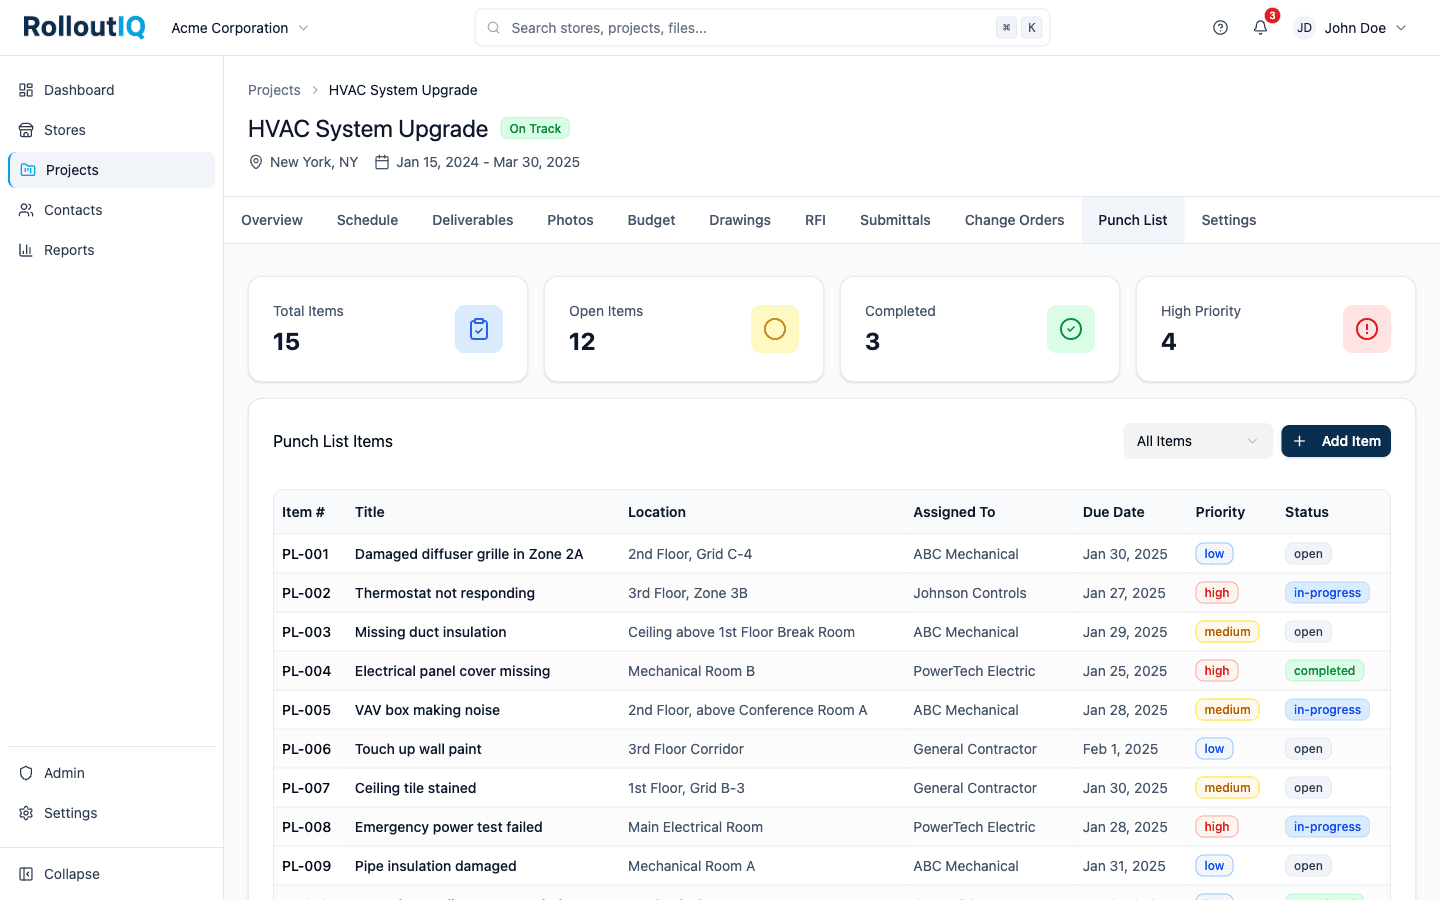Click Johnson Controls in the Assigned To column
The height and width of the screenshot is (900, 1440).
coord(970,593)
